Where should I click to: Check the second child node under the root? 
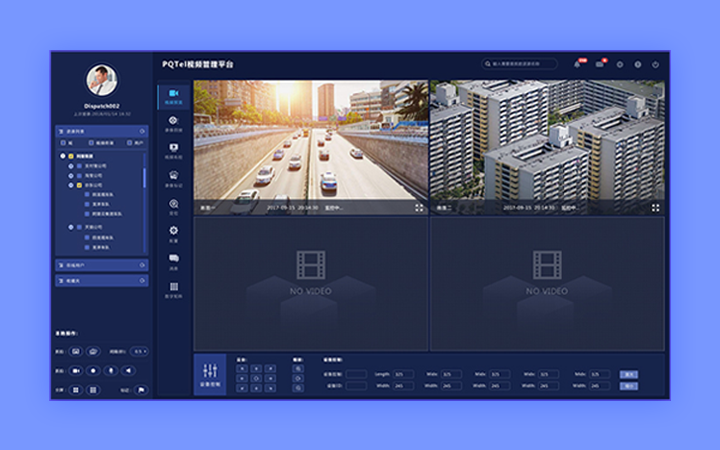pyautogui.click(x=79, y=175)
